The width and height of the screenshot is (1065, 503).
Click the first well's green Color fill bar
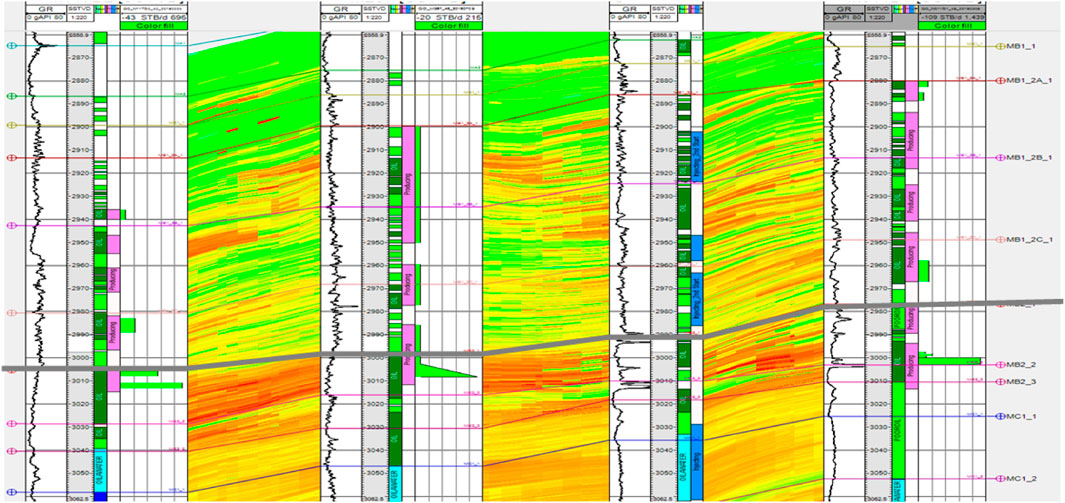pyautogui.click(x=154, y=26)
